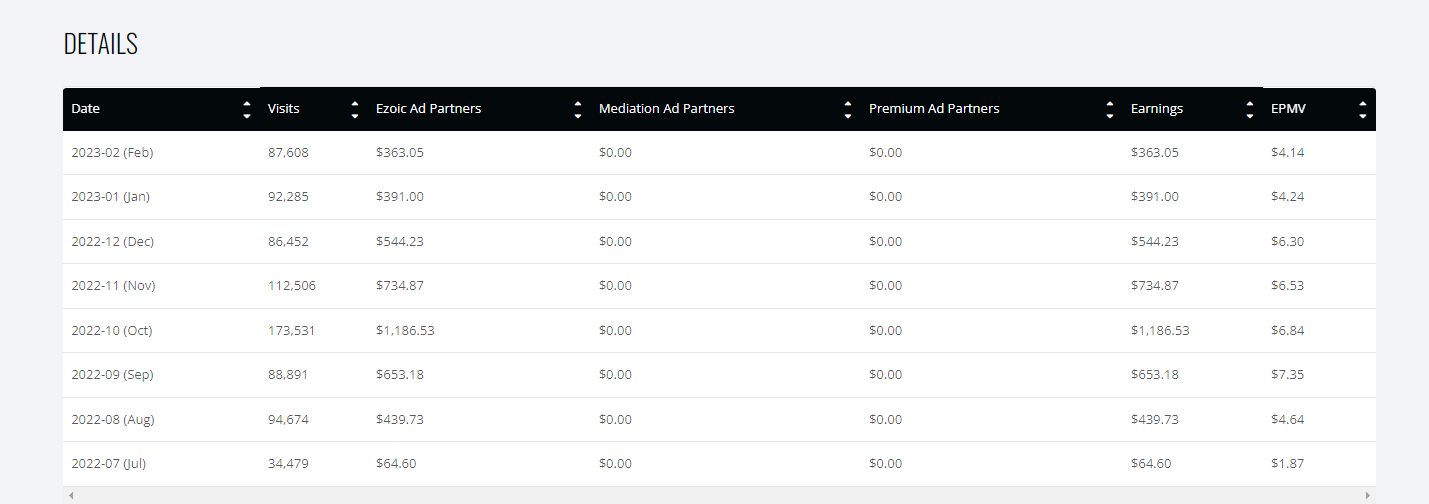Select the Earnings column header label
1429x504 pixels.
[x=1157, y=109]
